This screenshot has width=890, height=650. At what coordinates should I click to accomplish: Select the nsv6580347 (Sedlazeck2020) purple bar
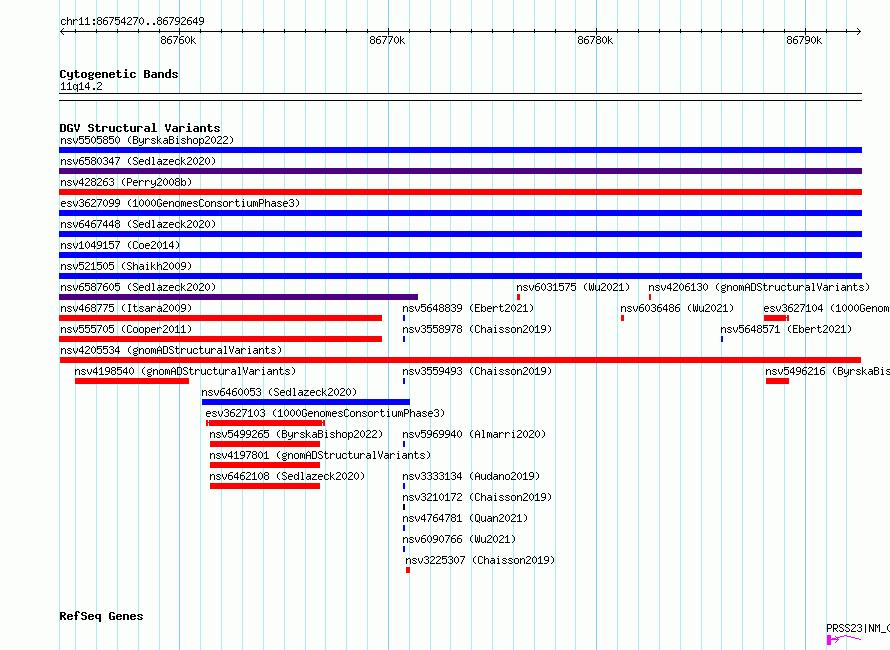[x=460, y=171]
